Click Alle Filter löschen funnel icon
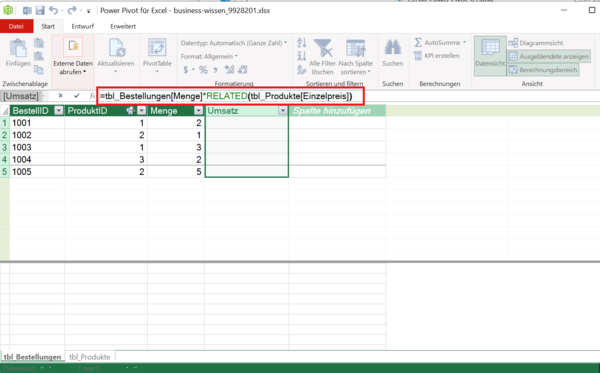Image resolution: width=600 pixels, height=373 pixels. tap(323, 49)
